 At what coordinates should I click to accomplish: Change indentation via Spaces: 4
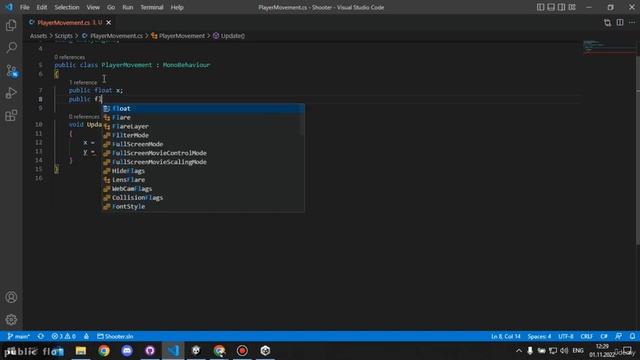coord(539,336)
